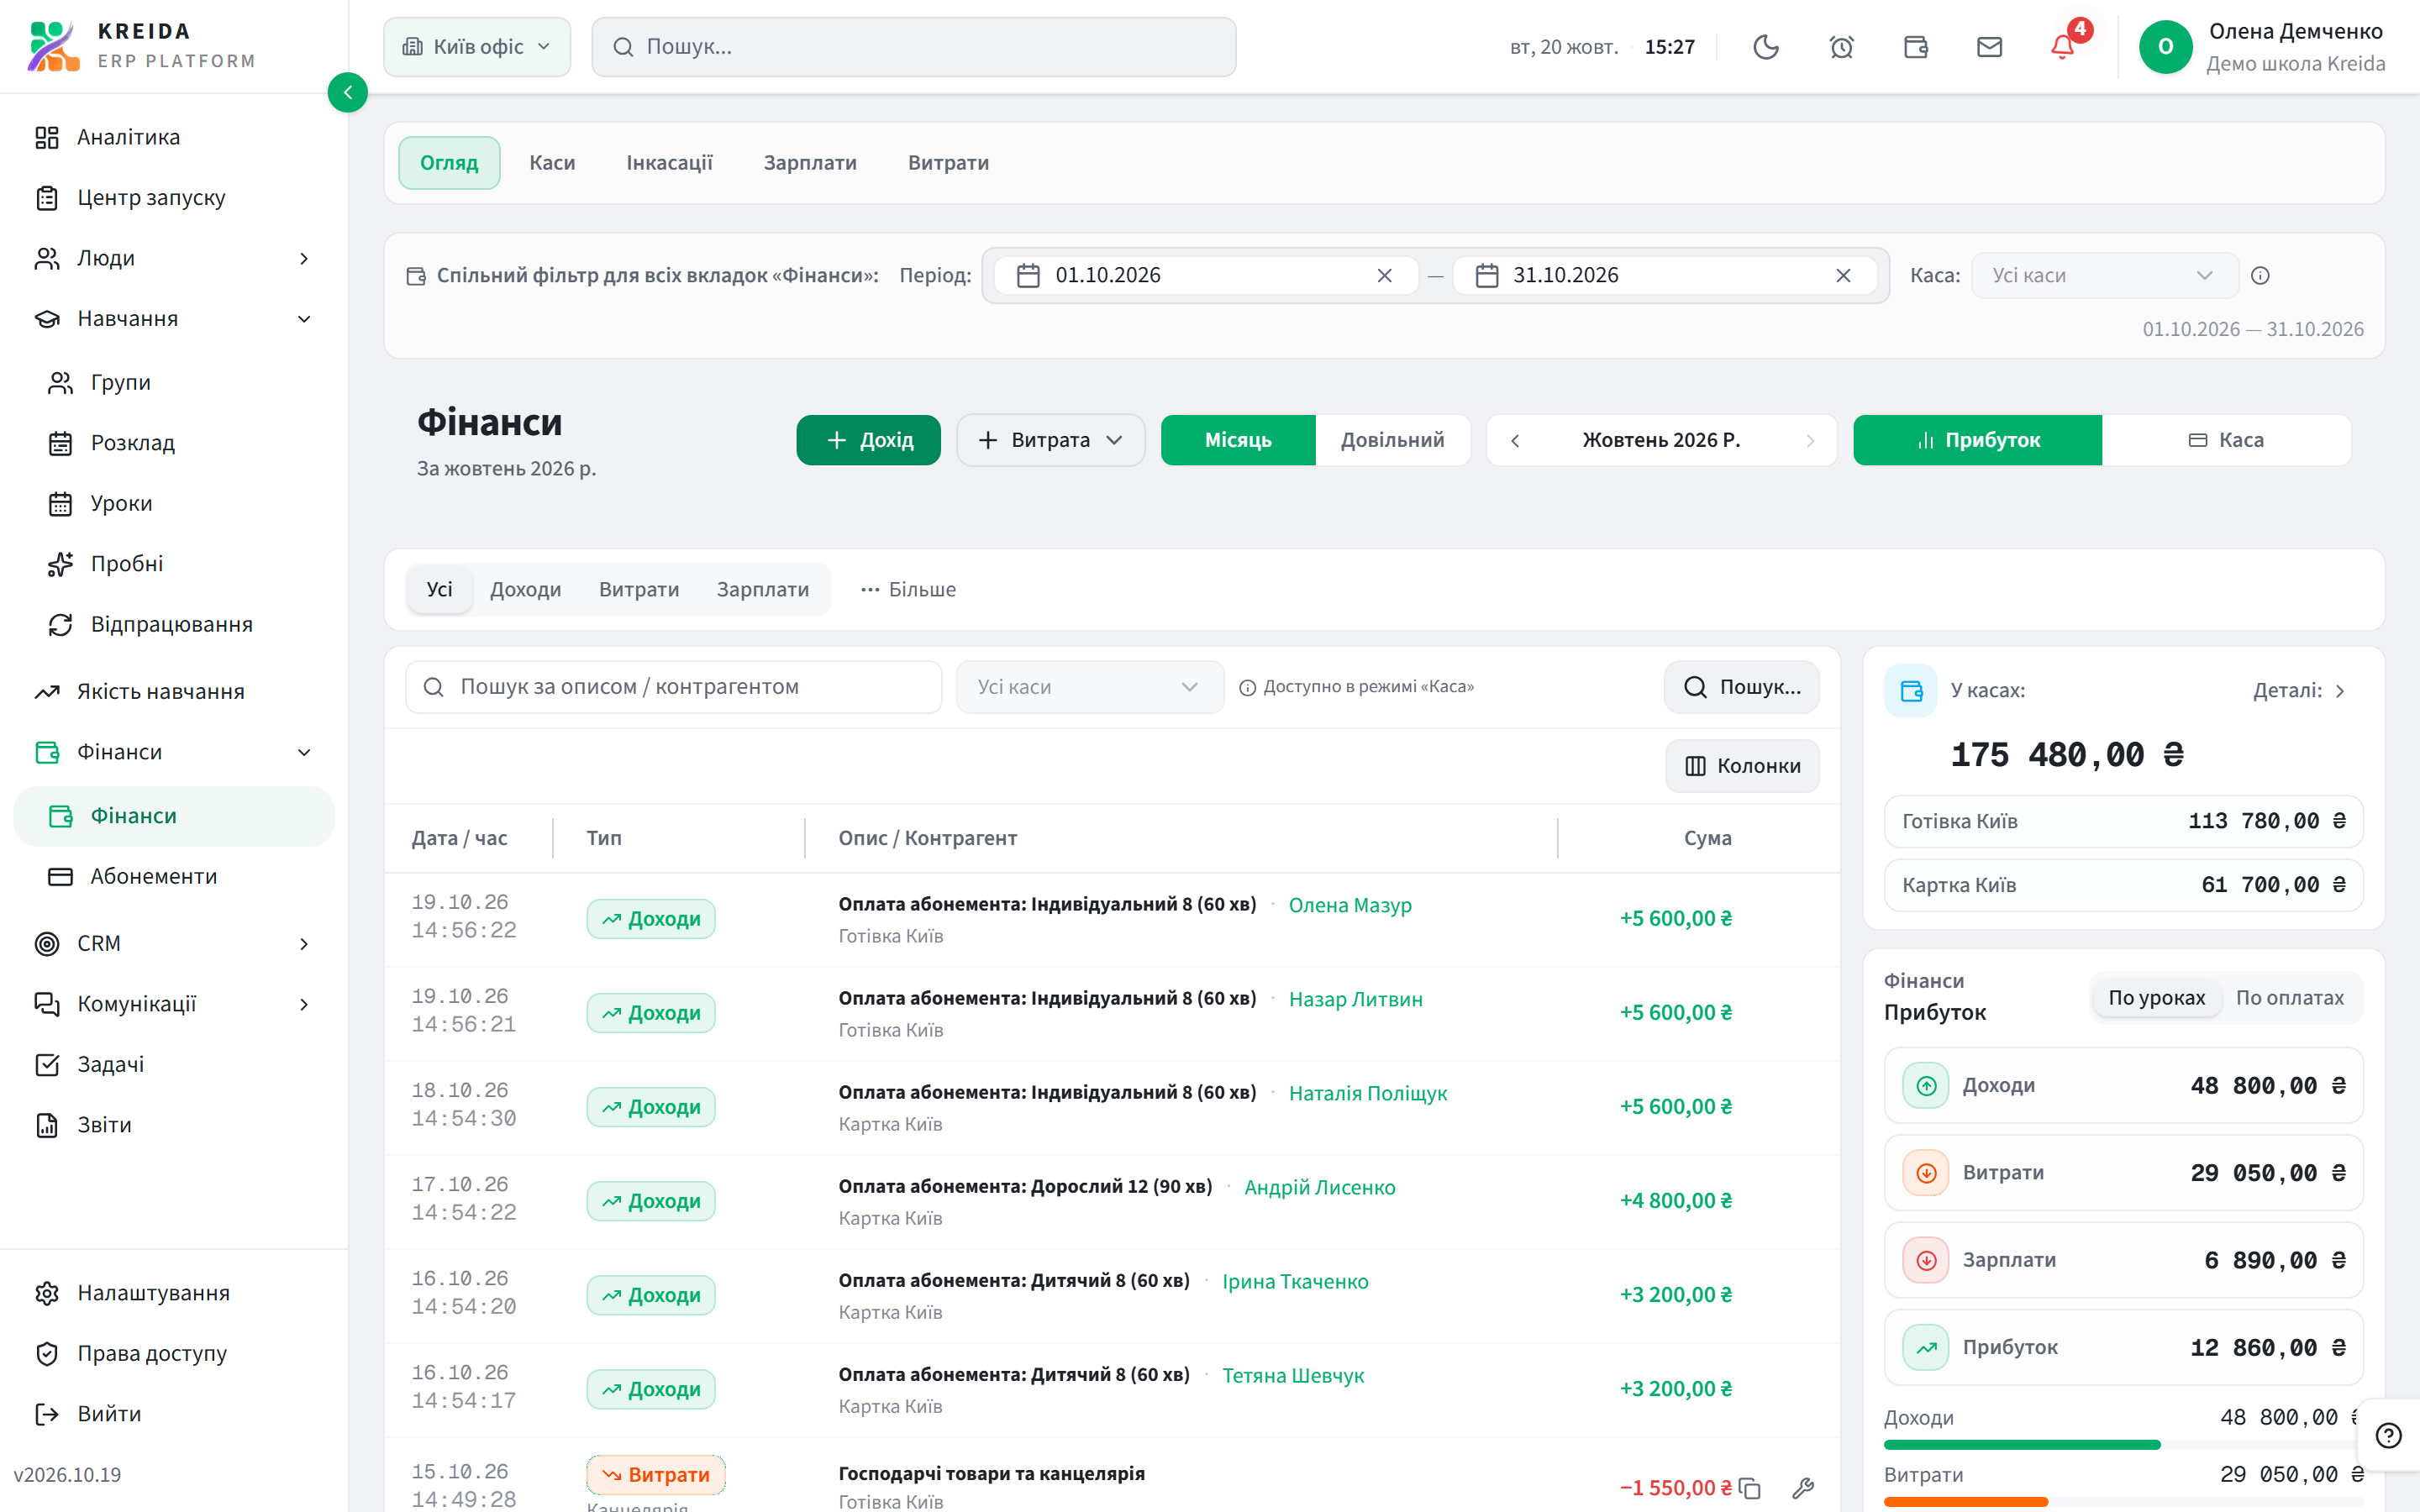Screen dimensions: 2420x1512
Task: Click in top Пошук search field
Action: coord(913,47)
